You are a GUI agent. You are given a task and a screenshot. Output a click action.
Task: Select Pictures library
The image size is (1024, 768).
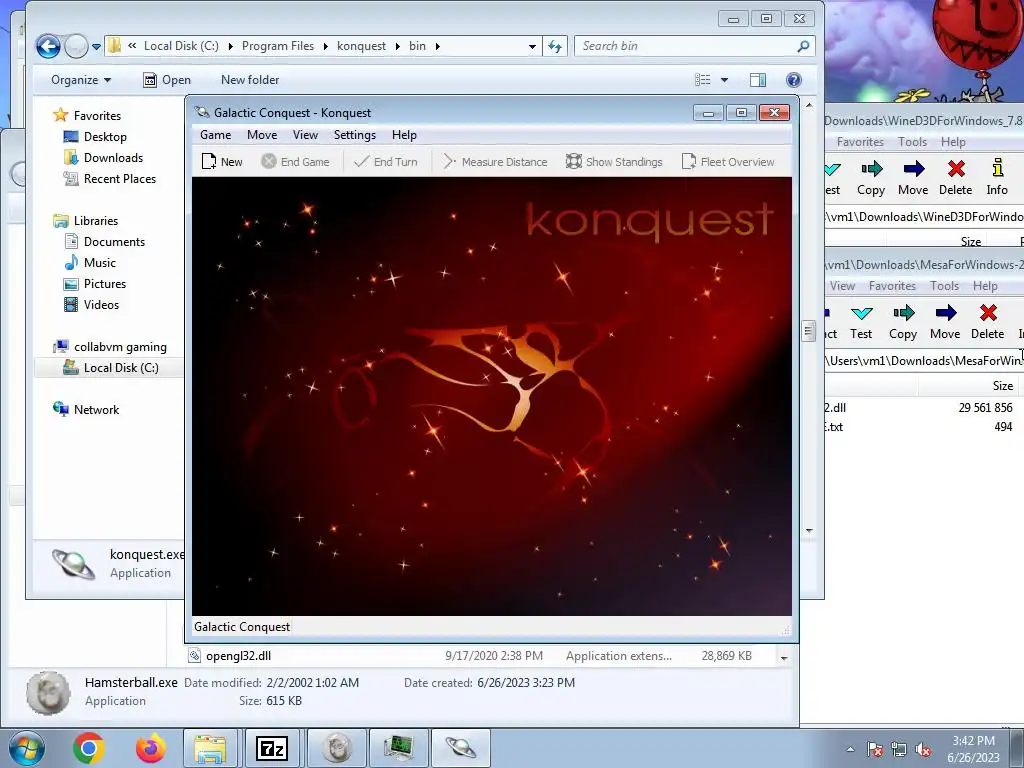click(x=104, y=283)
